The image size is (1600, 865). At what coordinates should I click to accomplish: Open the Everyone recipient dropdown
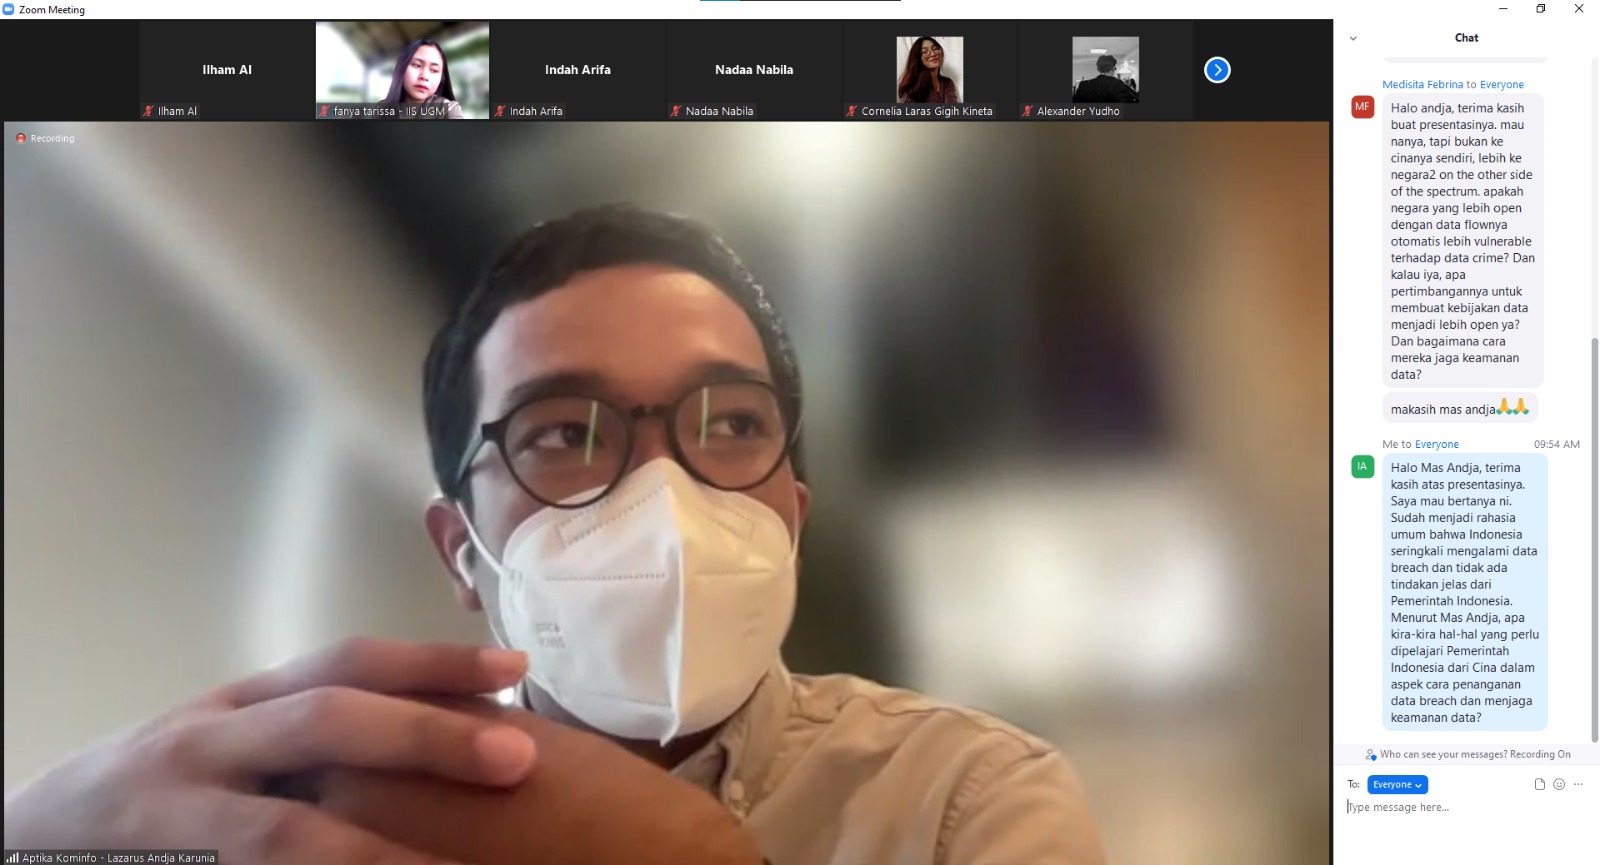1397,785
